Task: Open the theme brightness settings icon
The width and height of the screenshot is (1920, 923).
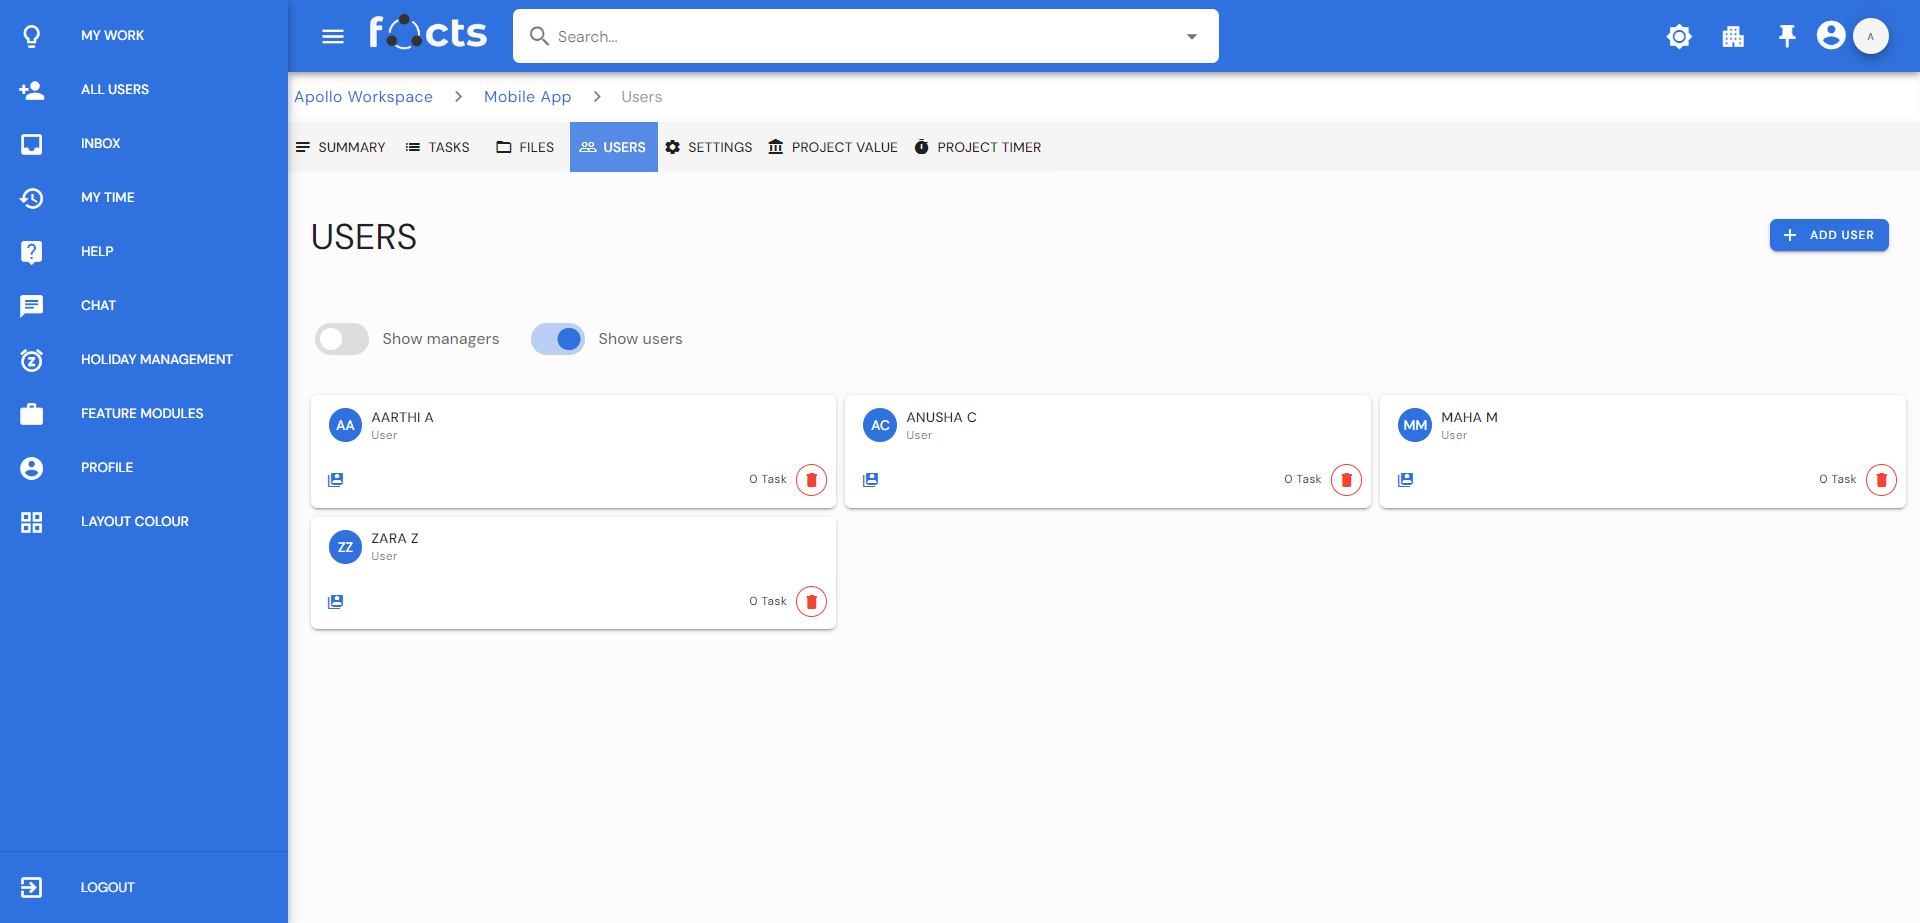Action: [1679, 37]
